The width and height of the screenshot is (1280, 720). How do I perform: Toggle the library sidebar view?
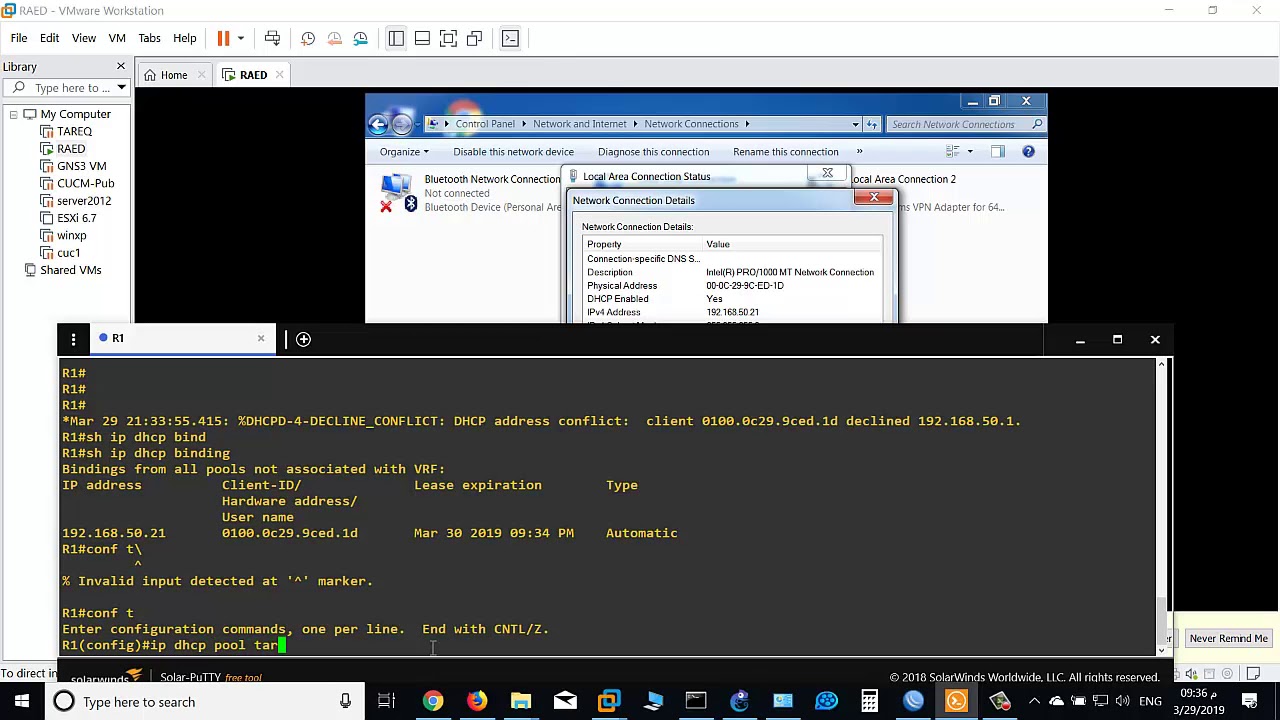coord(396,38)
